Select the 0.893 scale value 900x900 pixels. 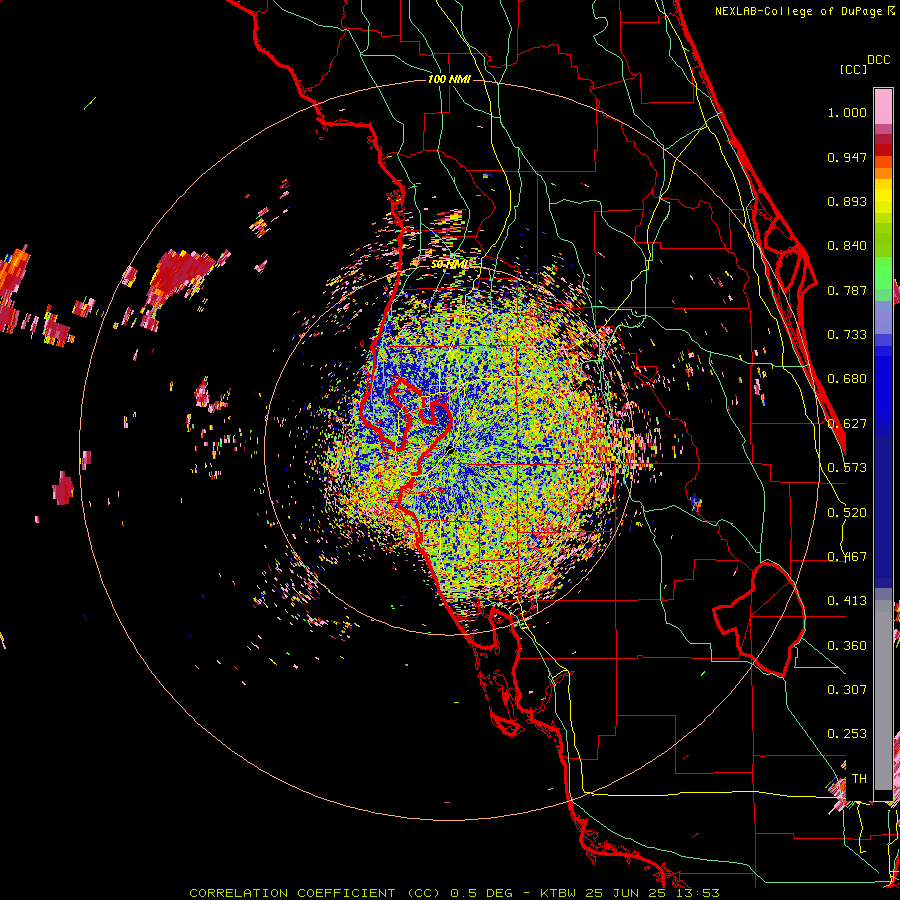coord(847,201)
